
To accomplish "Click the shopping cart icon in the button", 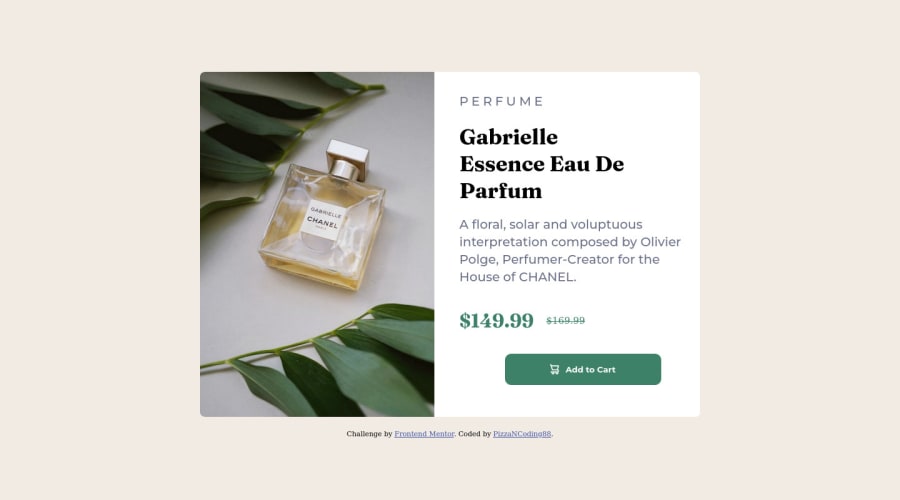I will pos(554,369).
